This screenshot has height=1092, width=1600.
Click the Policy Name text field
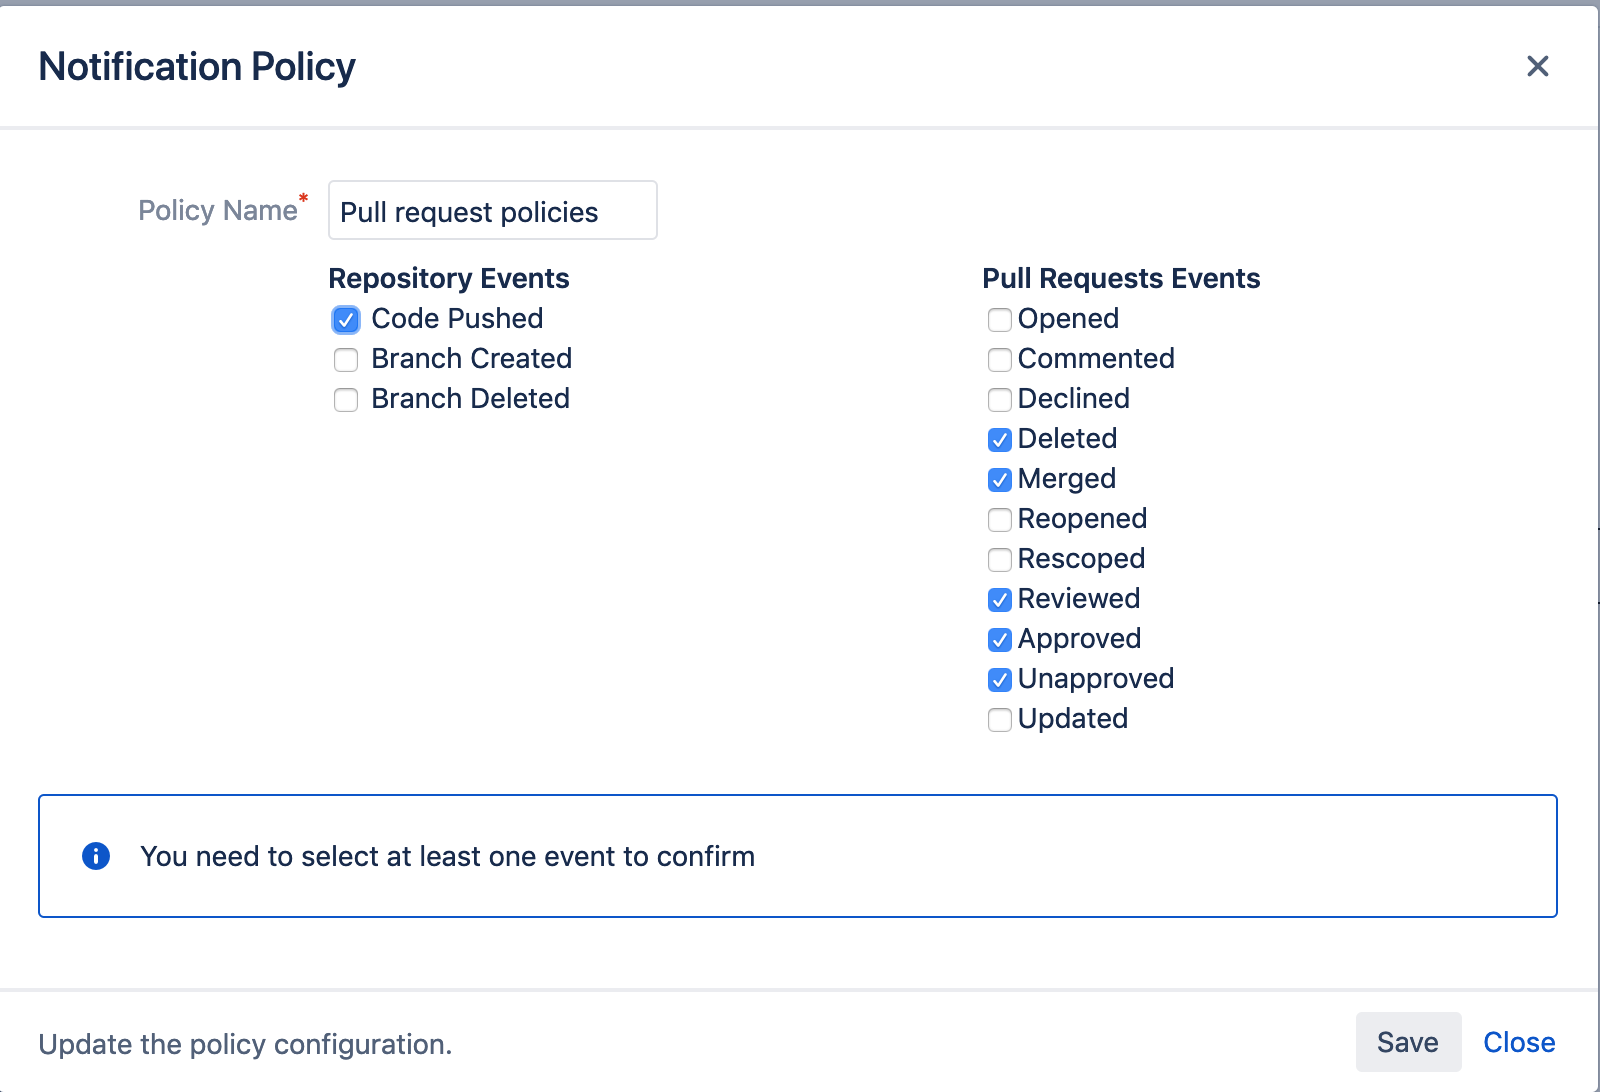point(492,211)
